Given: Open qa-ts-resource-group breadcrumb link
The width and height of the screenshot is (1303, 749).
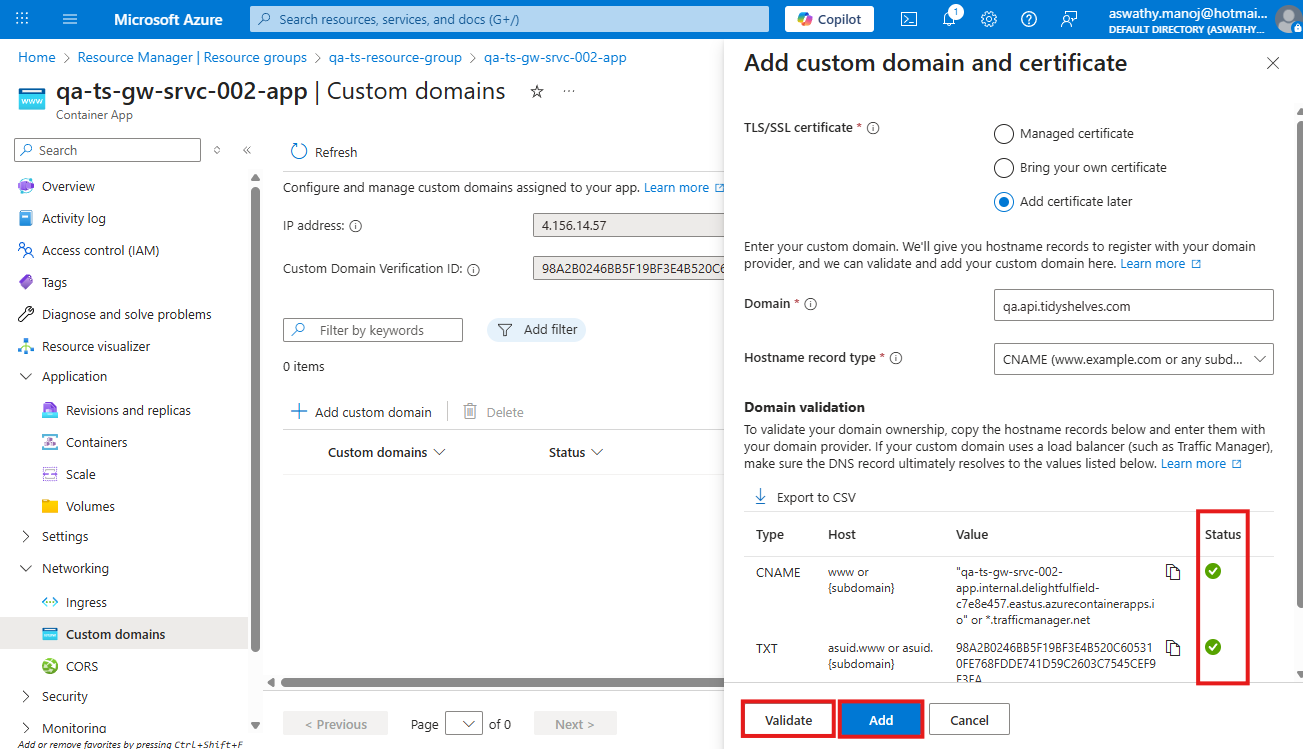Looking at the screenshot, I should (395, 57).
